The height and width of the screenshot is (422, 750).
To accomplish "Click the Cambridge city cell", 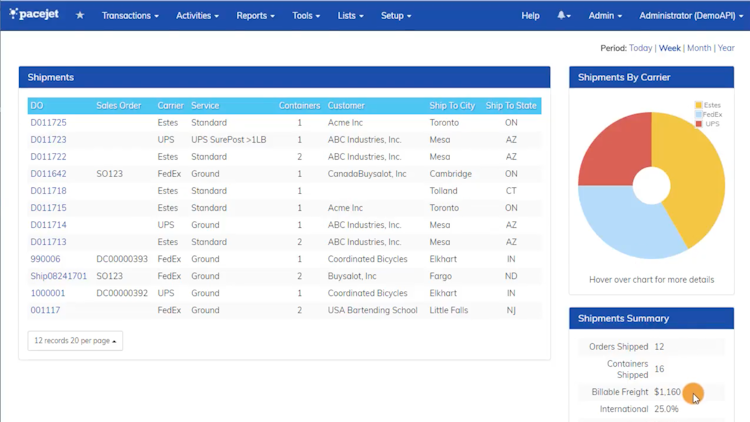I will tap(450, 174).
